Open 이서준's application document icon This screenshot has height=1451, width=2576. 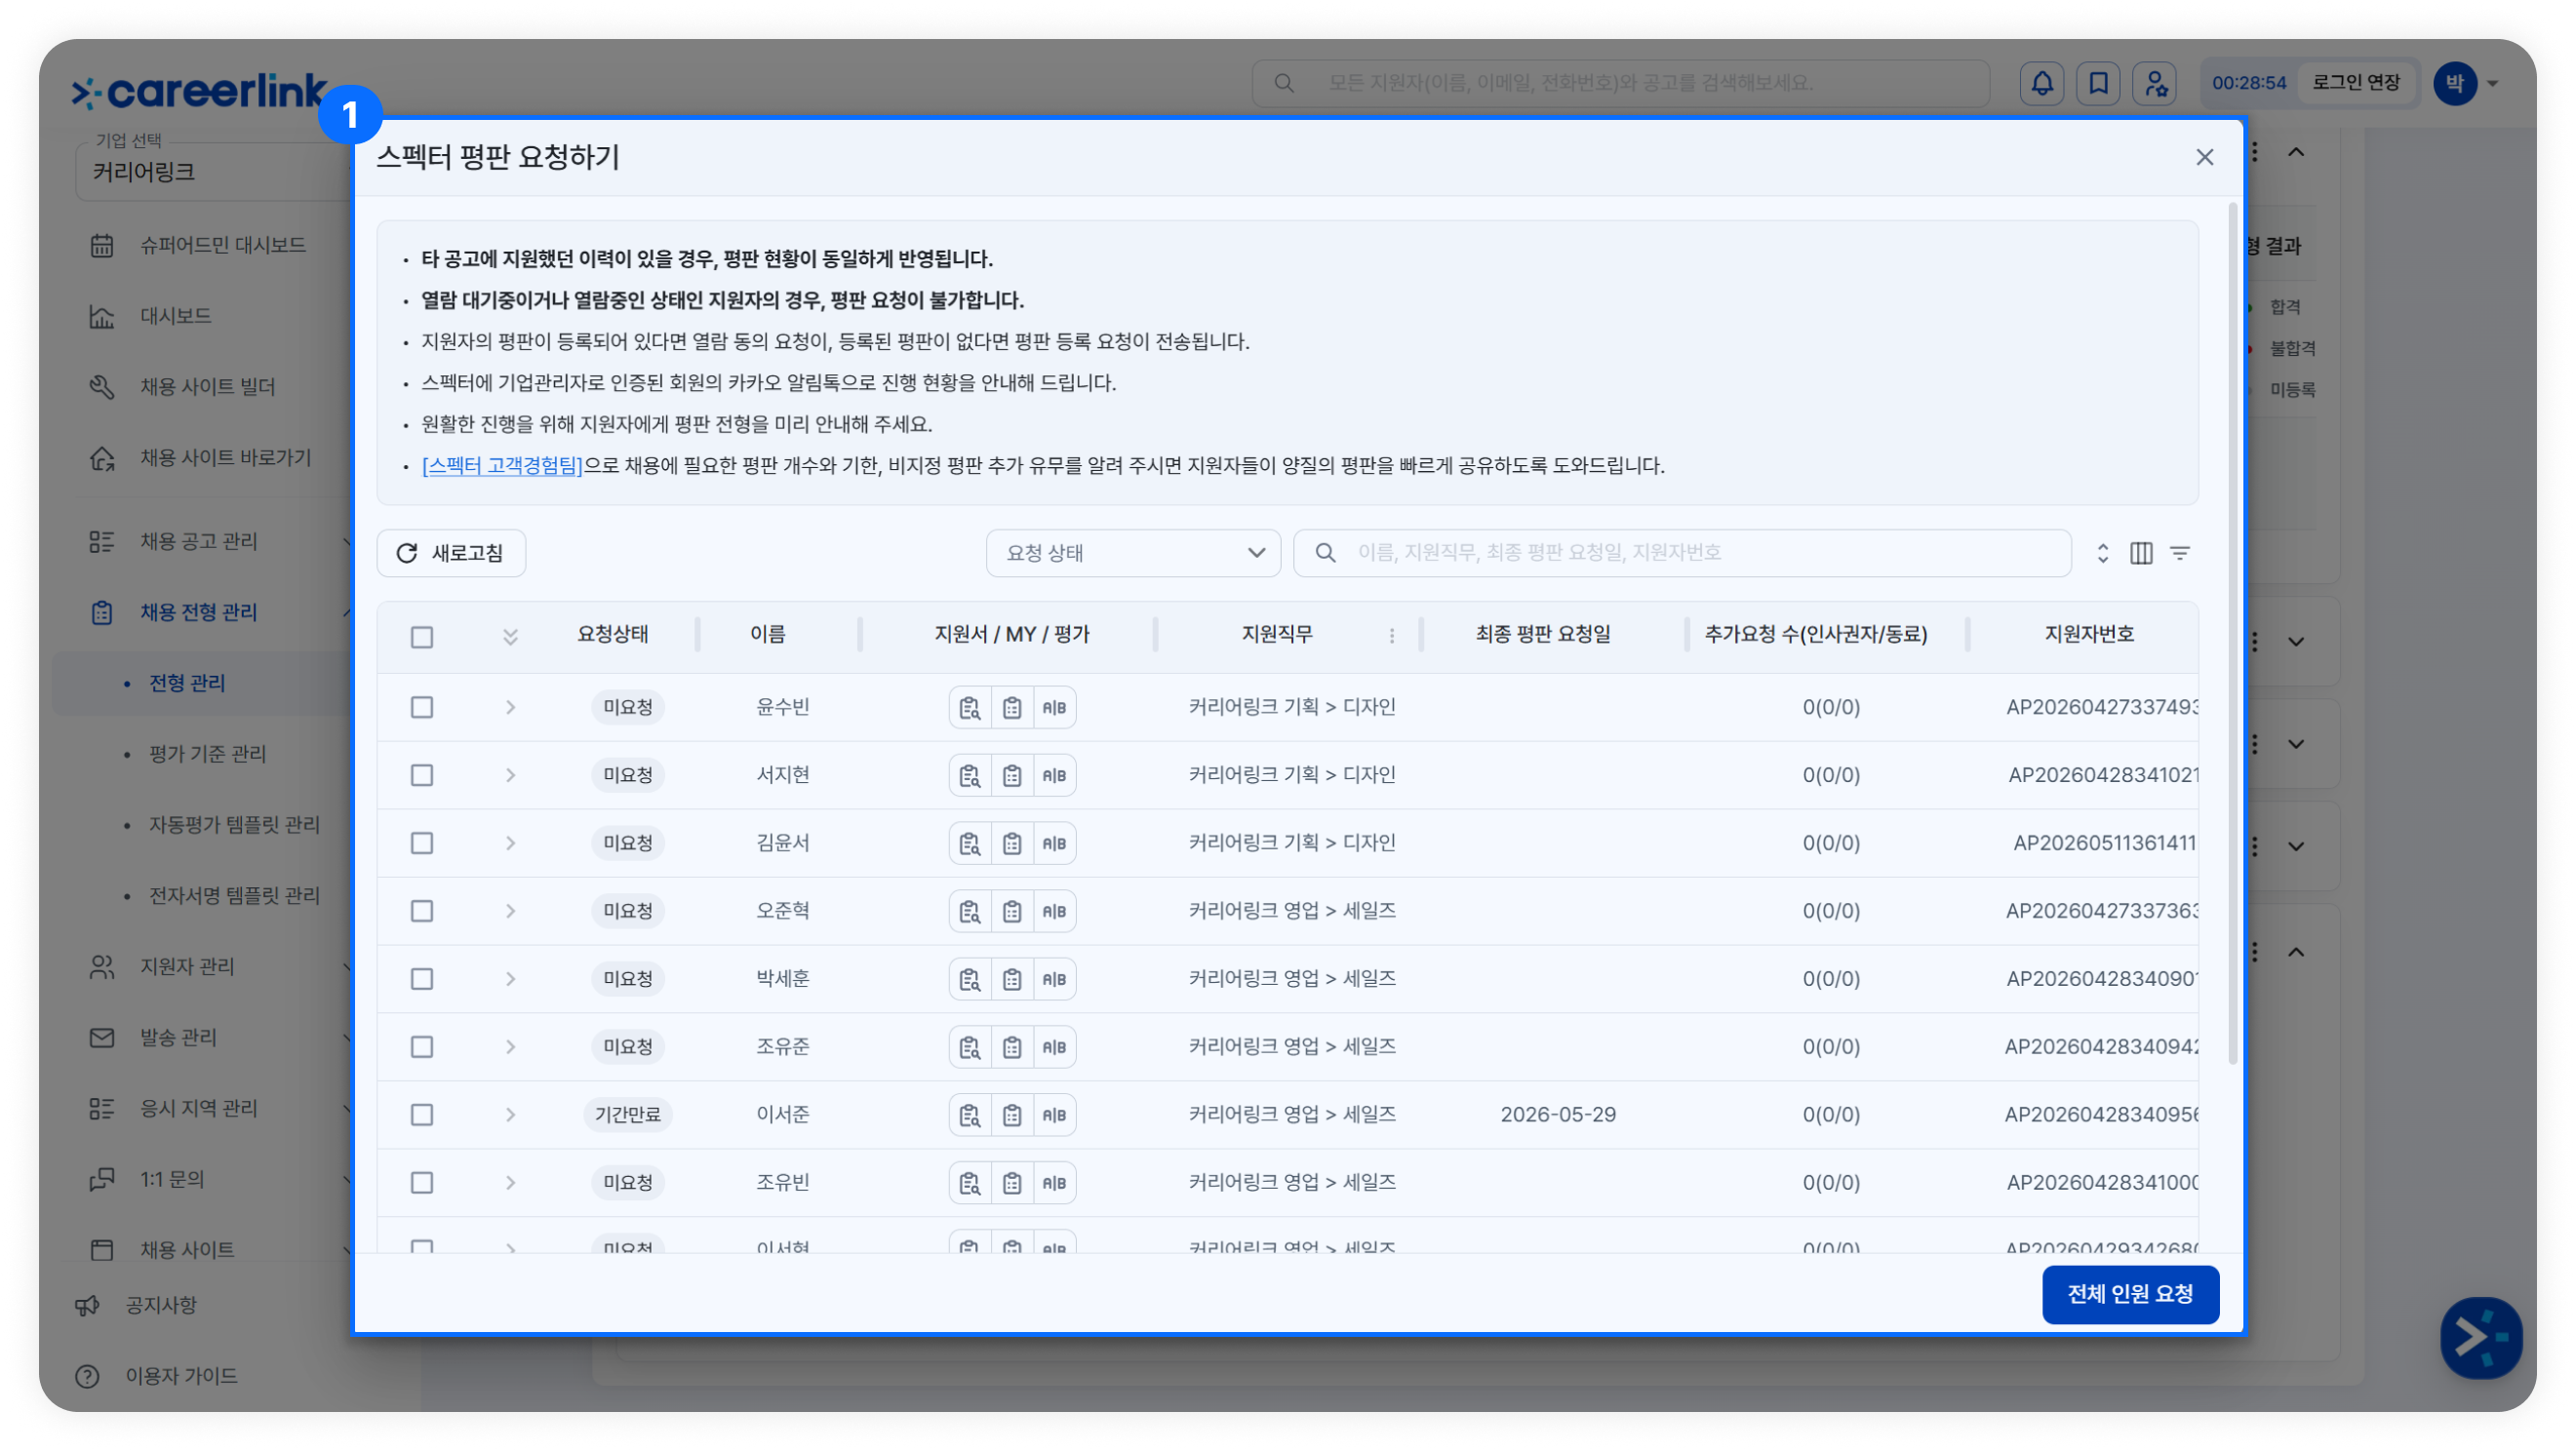969,1116
